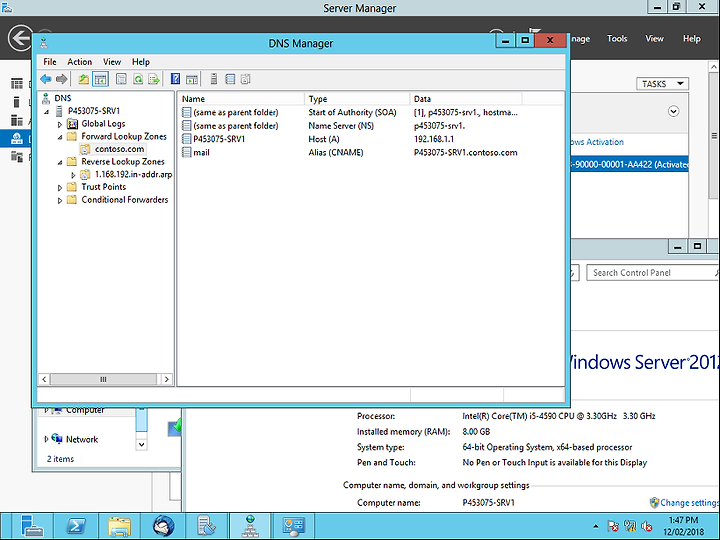Expand the 1.168.192.in-addr.arpa zone

pos(73,175)
